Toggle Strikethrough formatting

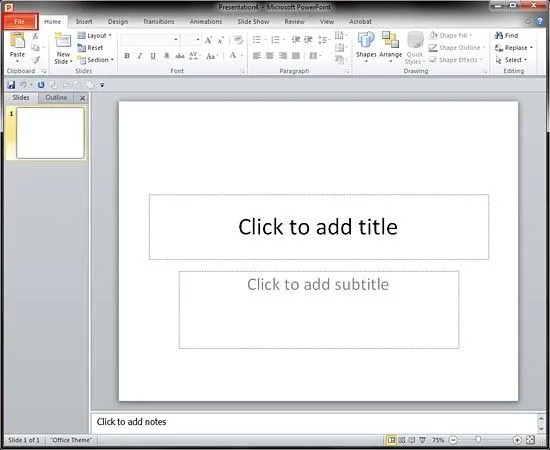[x=180, y=56]
